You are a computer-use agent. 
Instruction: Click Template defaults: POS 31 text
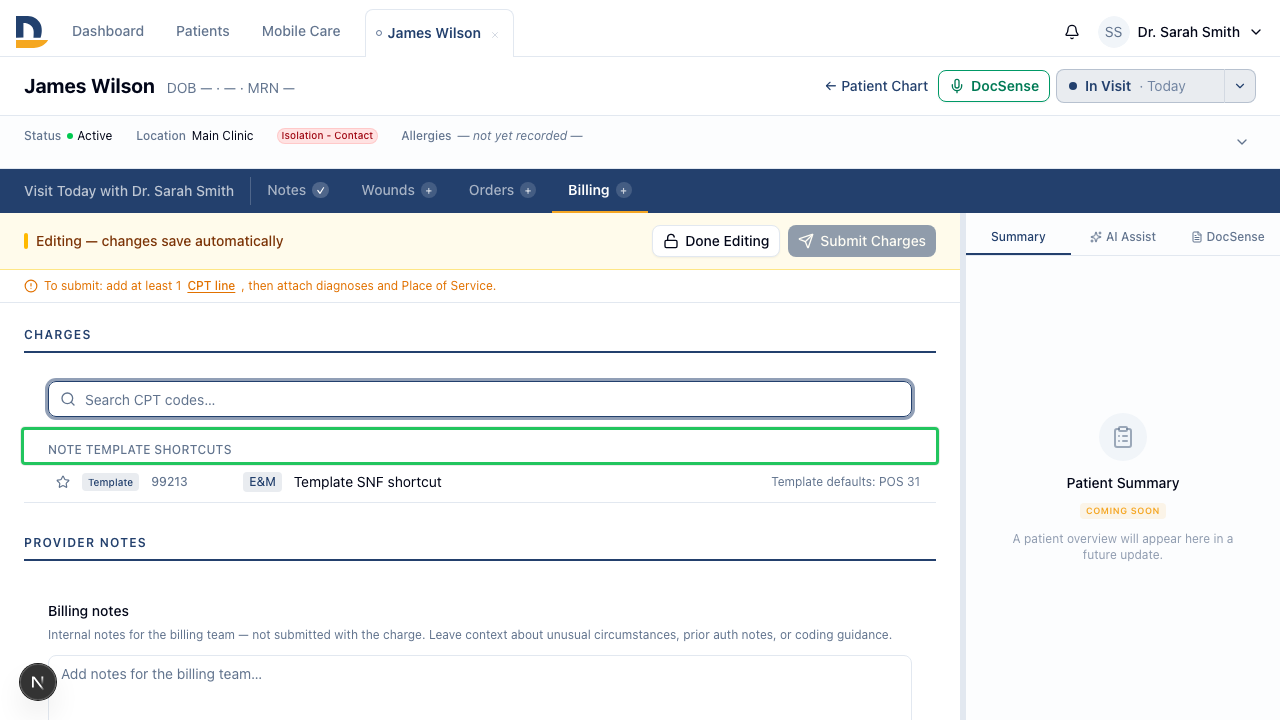tap(846, 482)
